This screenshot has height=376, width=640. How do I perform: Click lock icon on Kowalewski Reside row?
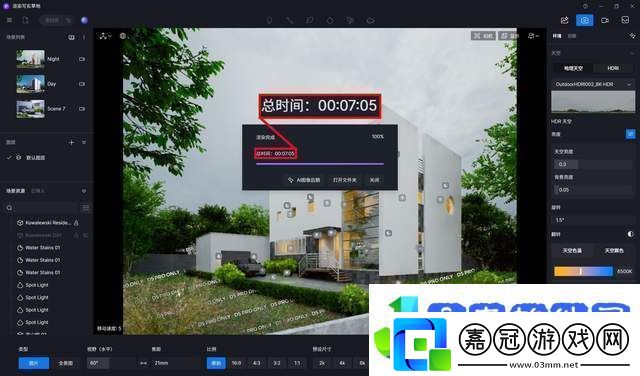tap(76, 223)
